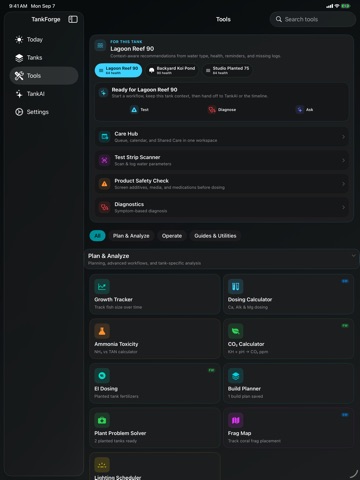Select the Guides & Utilities filter tab

215,236
